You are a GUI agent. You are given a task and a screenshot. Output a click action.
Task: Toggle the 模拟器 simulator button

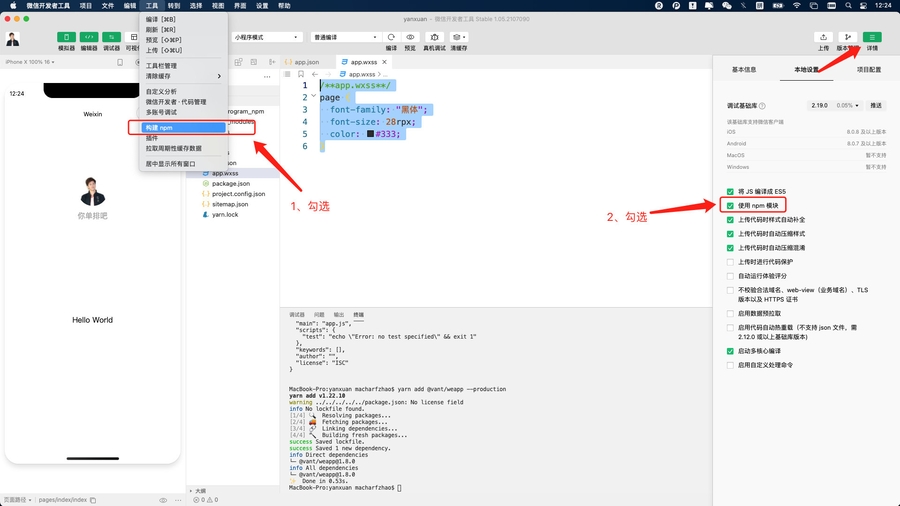point(66,37)
